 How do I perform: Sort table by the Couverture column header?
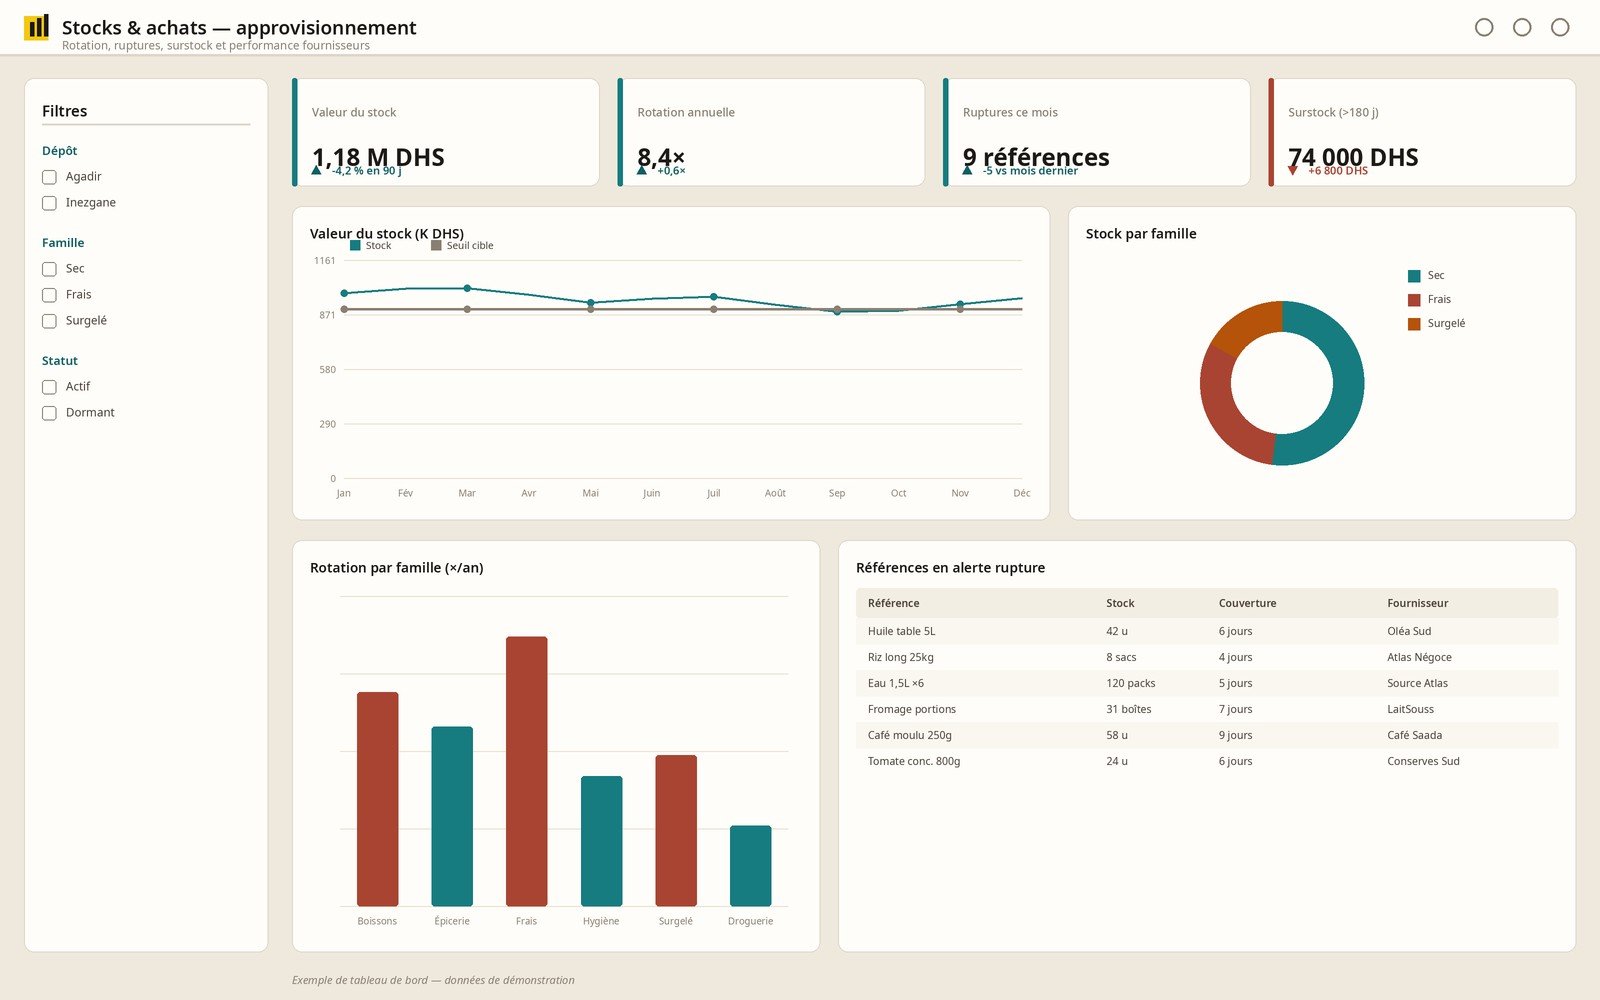[x=1247, y=603]
